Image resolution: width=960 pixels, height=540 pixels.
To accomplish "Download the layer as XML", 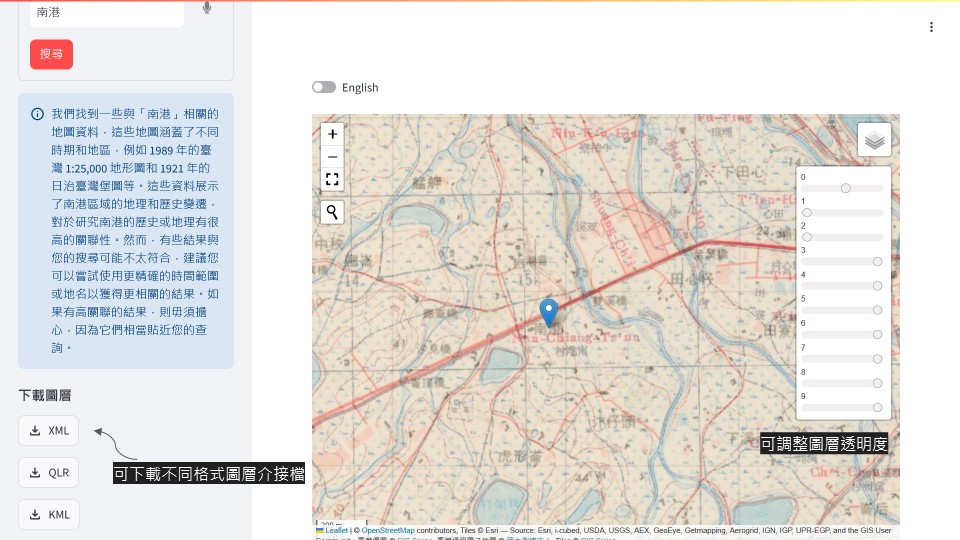I will pyautogui.click(x=48, y=430).
